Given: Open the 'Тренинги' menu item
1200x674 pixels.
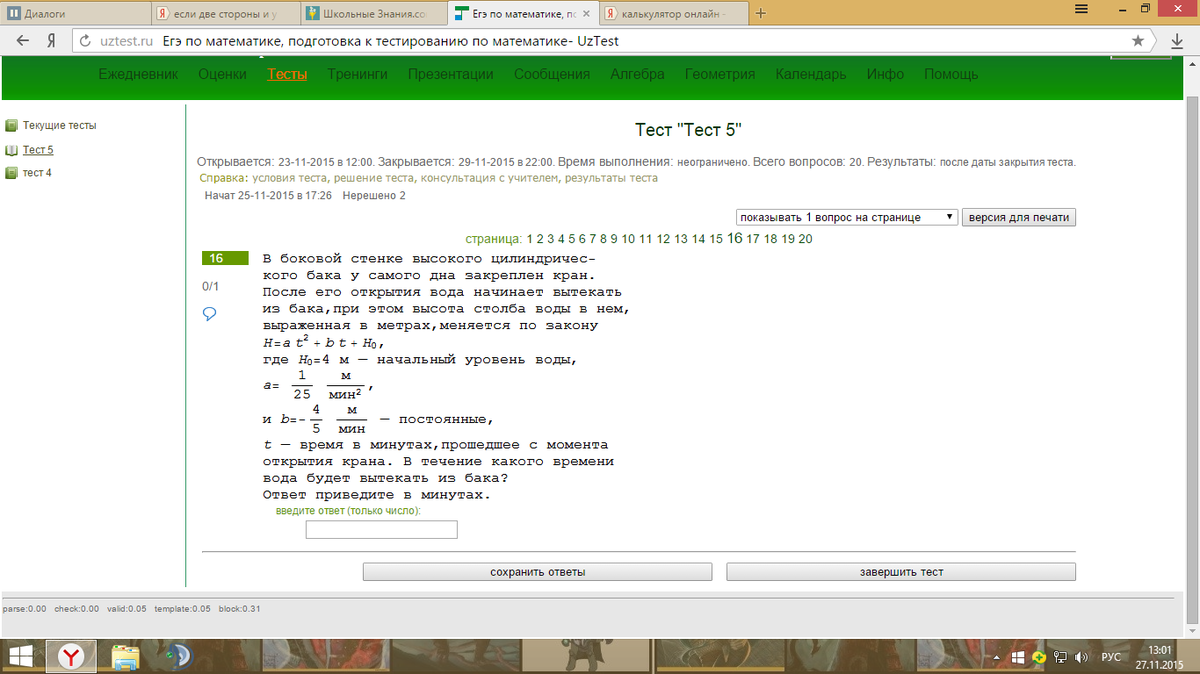Looking at the screenshot, I should point(357,74).
